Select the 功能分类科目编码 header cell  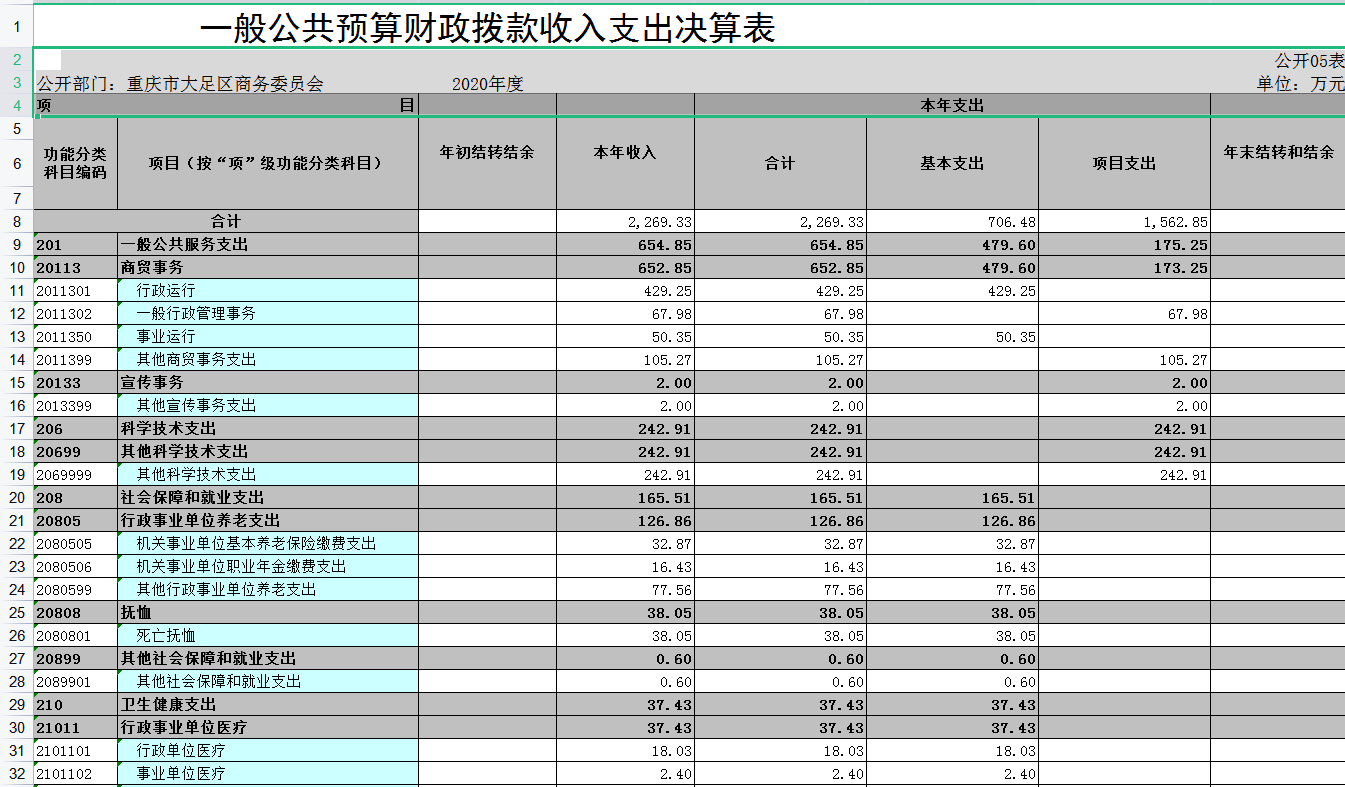(x=75, y=163)
